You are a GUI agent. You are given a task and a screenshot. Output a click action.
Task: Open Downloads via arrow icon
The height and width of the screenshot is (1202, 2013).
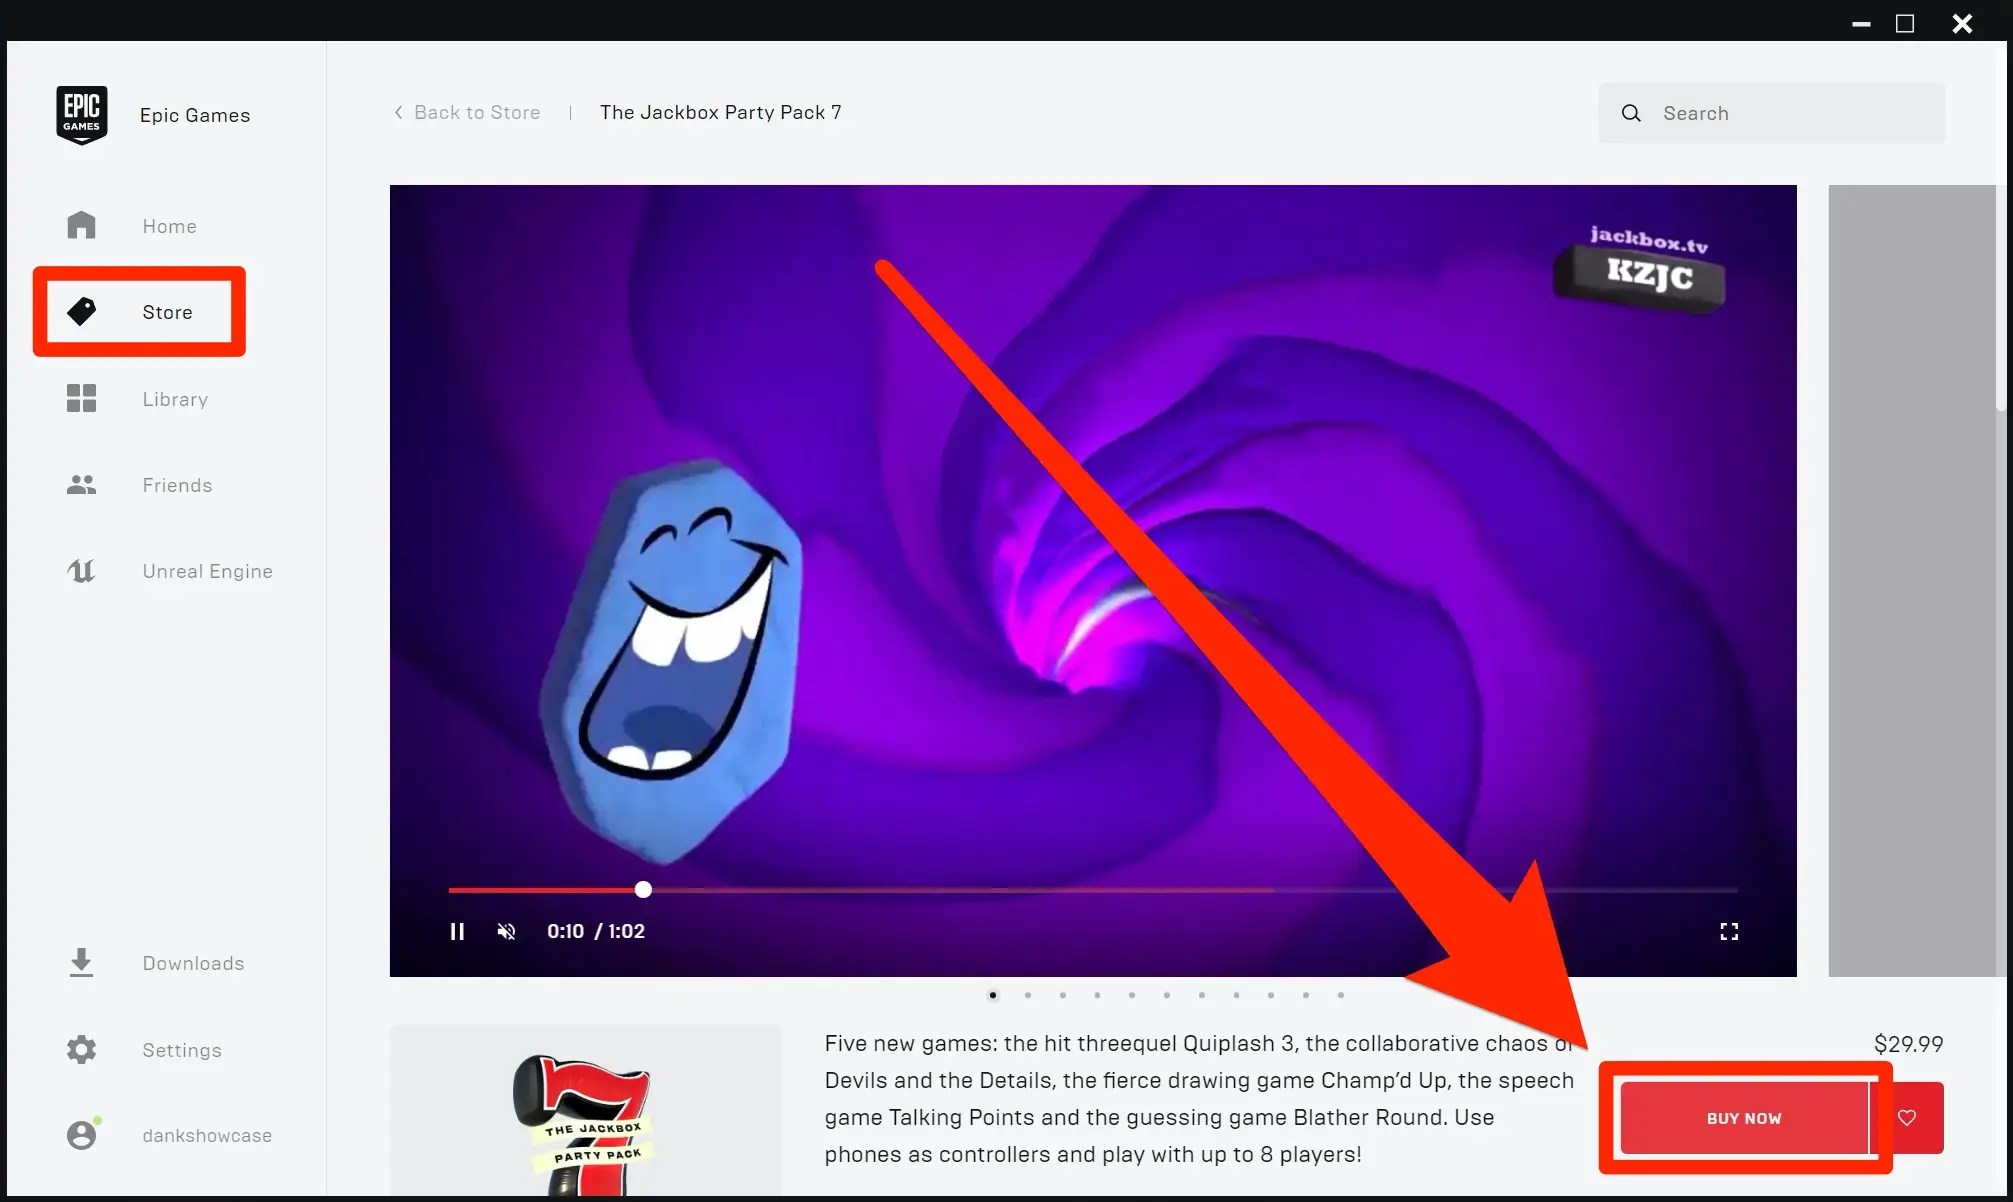click(x=81, y=962)
